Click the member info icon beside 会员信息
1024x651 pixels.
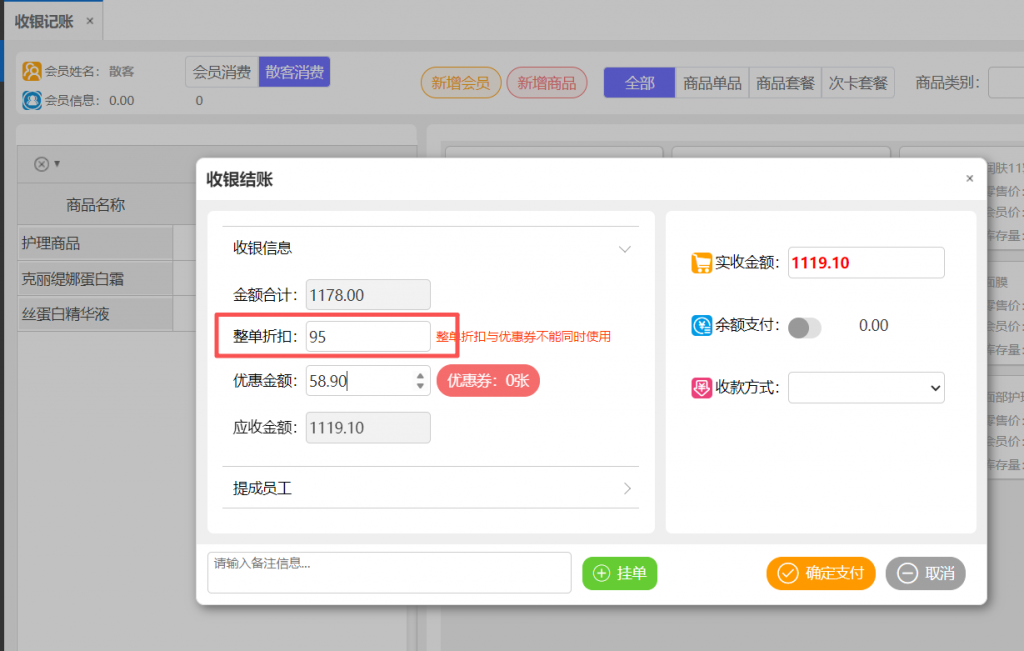click(x=32, y=100)
